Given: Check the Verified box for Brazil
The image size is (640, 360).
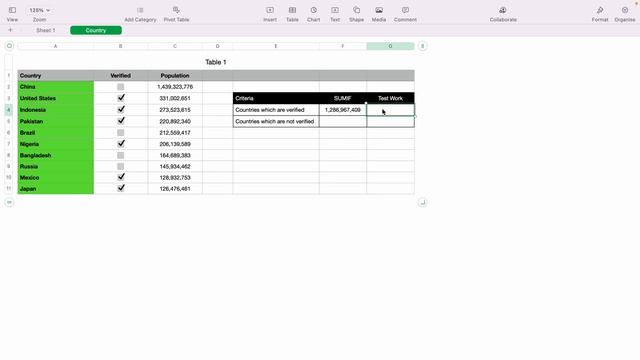Looking at the screenshot, I should click(x=120, y=133).
